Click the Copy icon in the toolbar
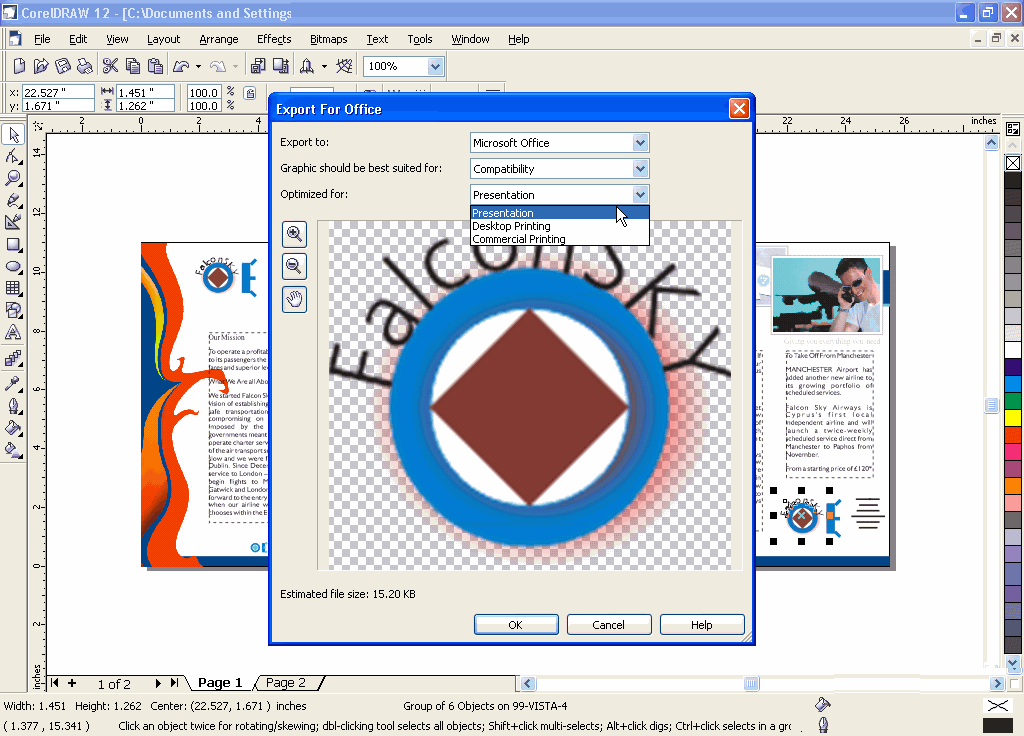This screenshot has height=736, width=1024. [x=133, y=66]
